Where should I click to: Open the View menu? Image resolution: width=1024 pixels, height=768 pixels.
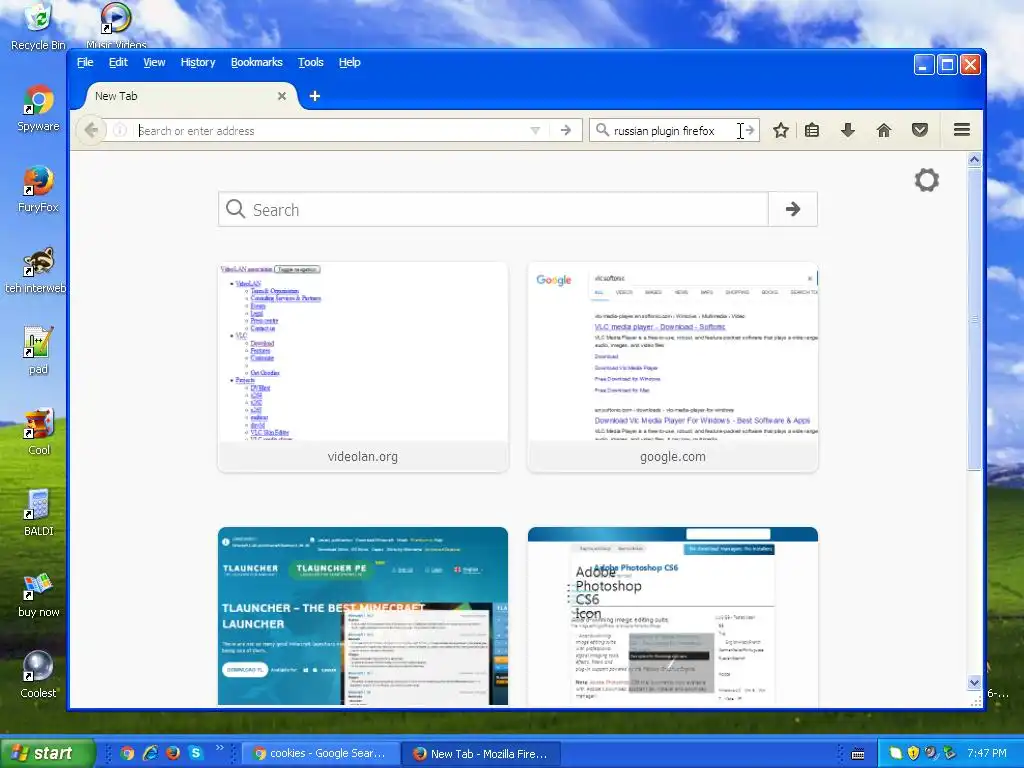154,62
